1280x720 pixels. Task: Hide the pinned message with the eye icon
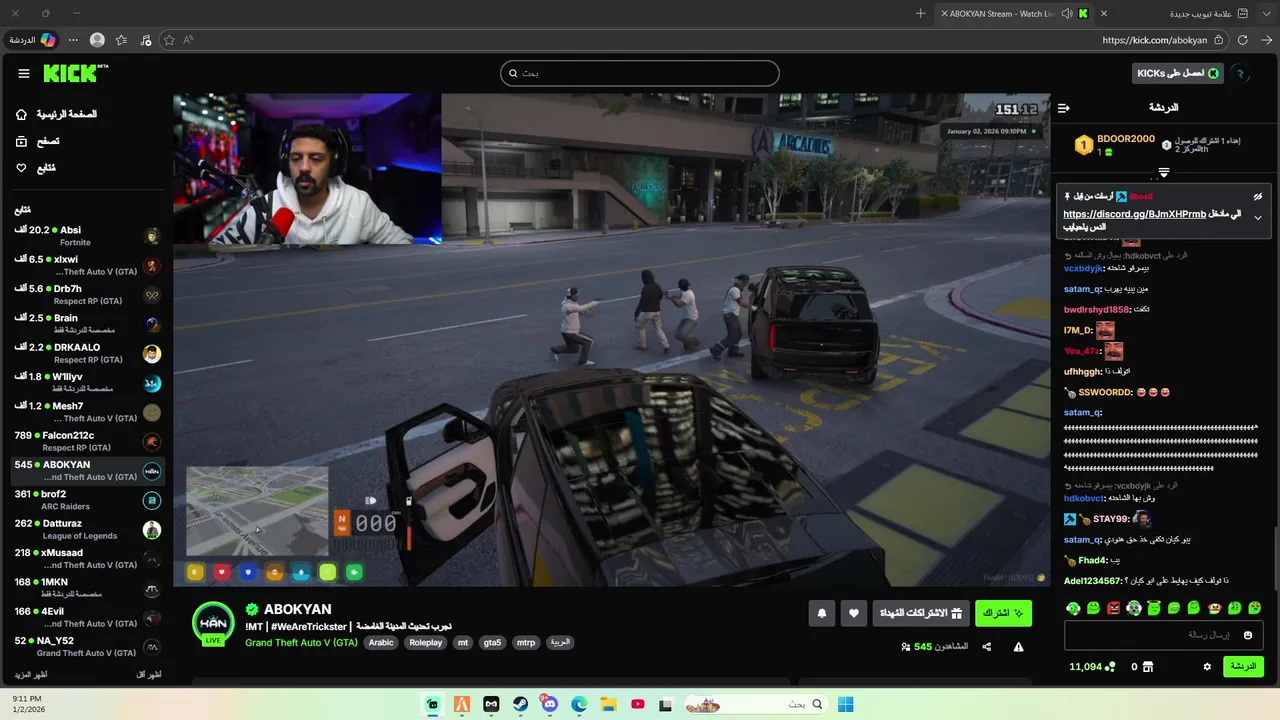coord(1258,196)
